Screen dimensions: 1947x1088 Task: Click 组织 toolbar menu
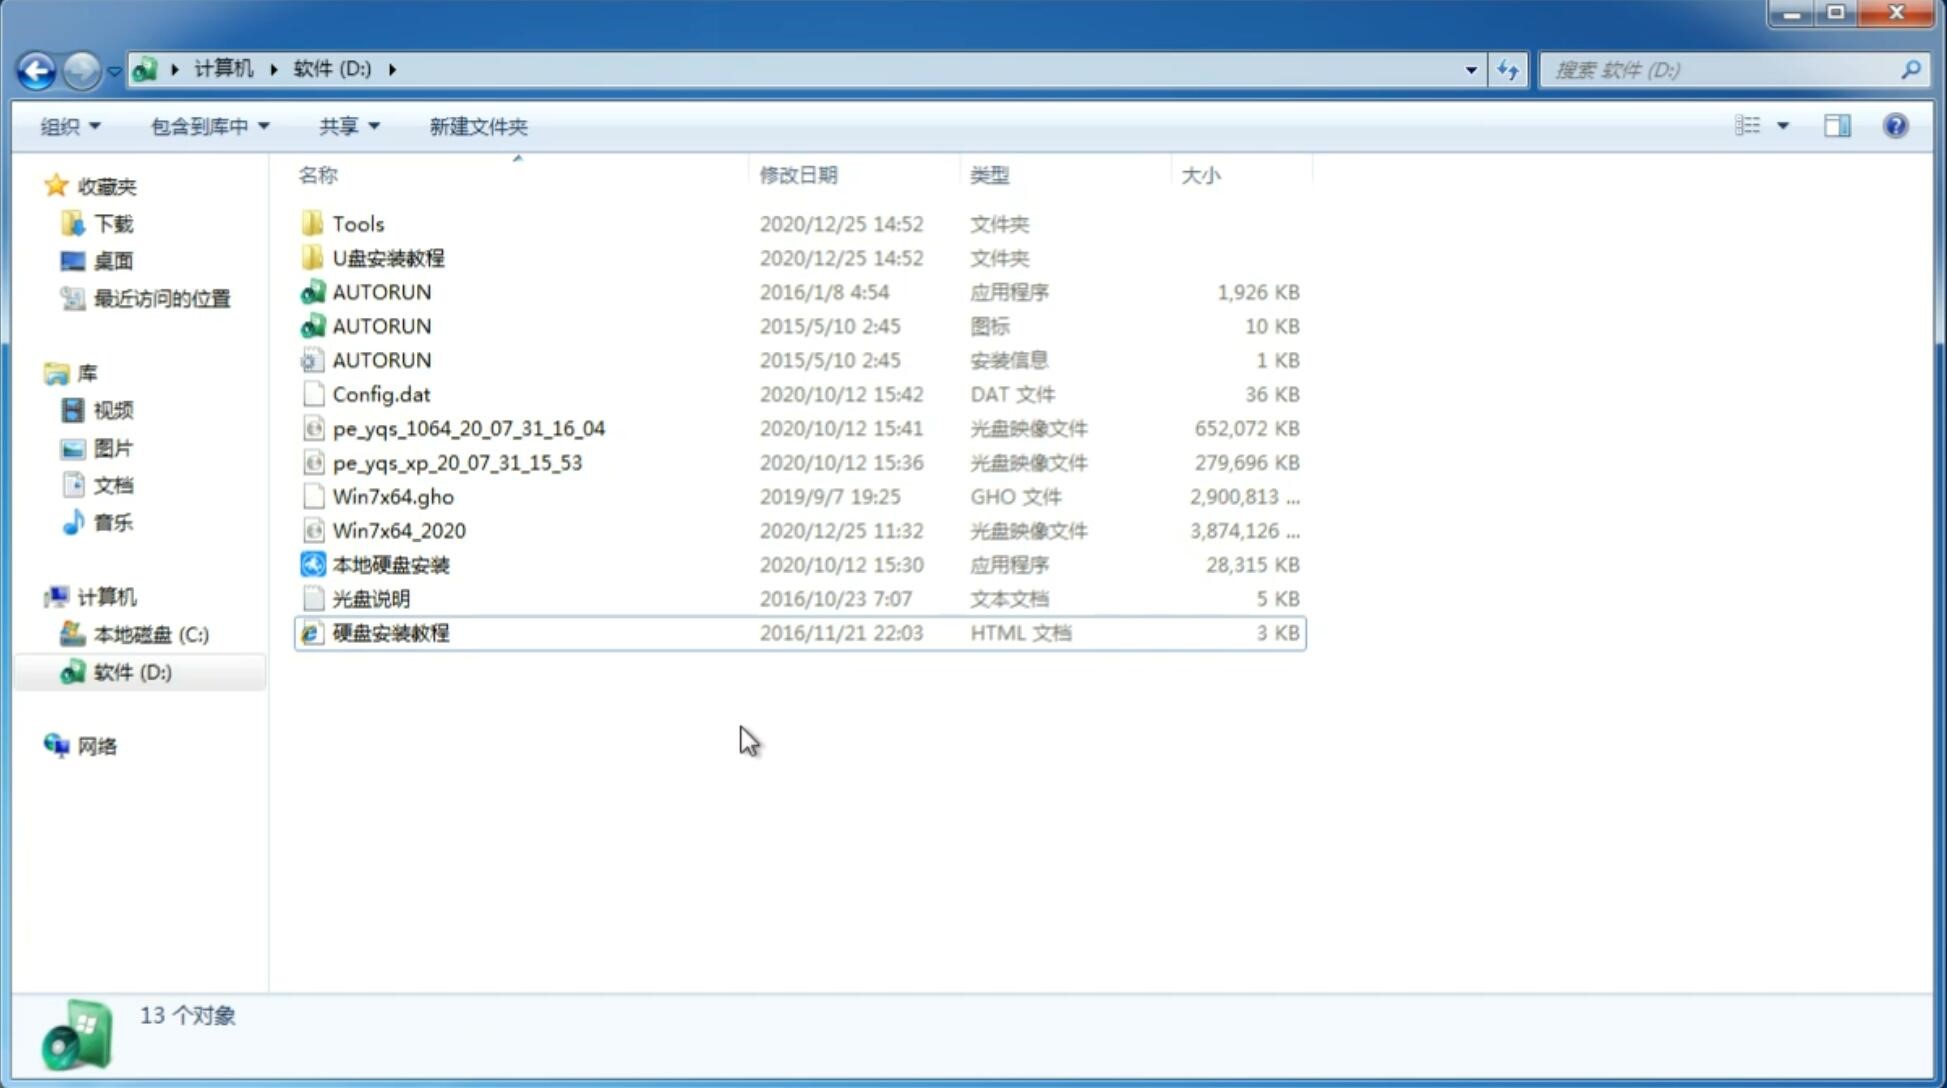[x=71, y=126]
